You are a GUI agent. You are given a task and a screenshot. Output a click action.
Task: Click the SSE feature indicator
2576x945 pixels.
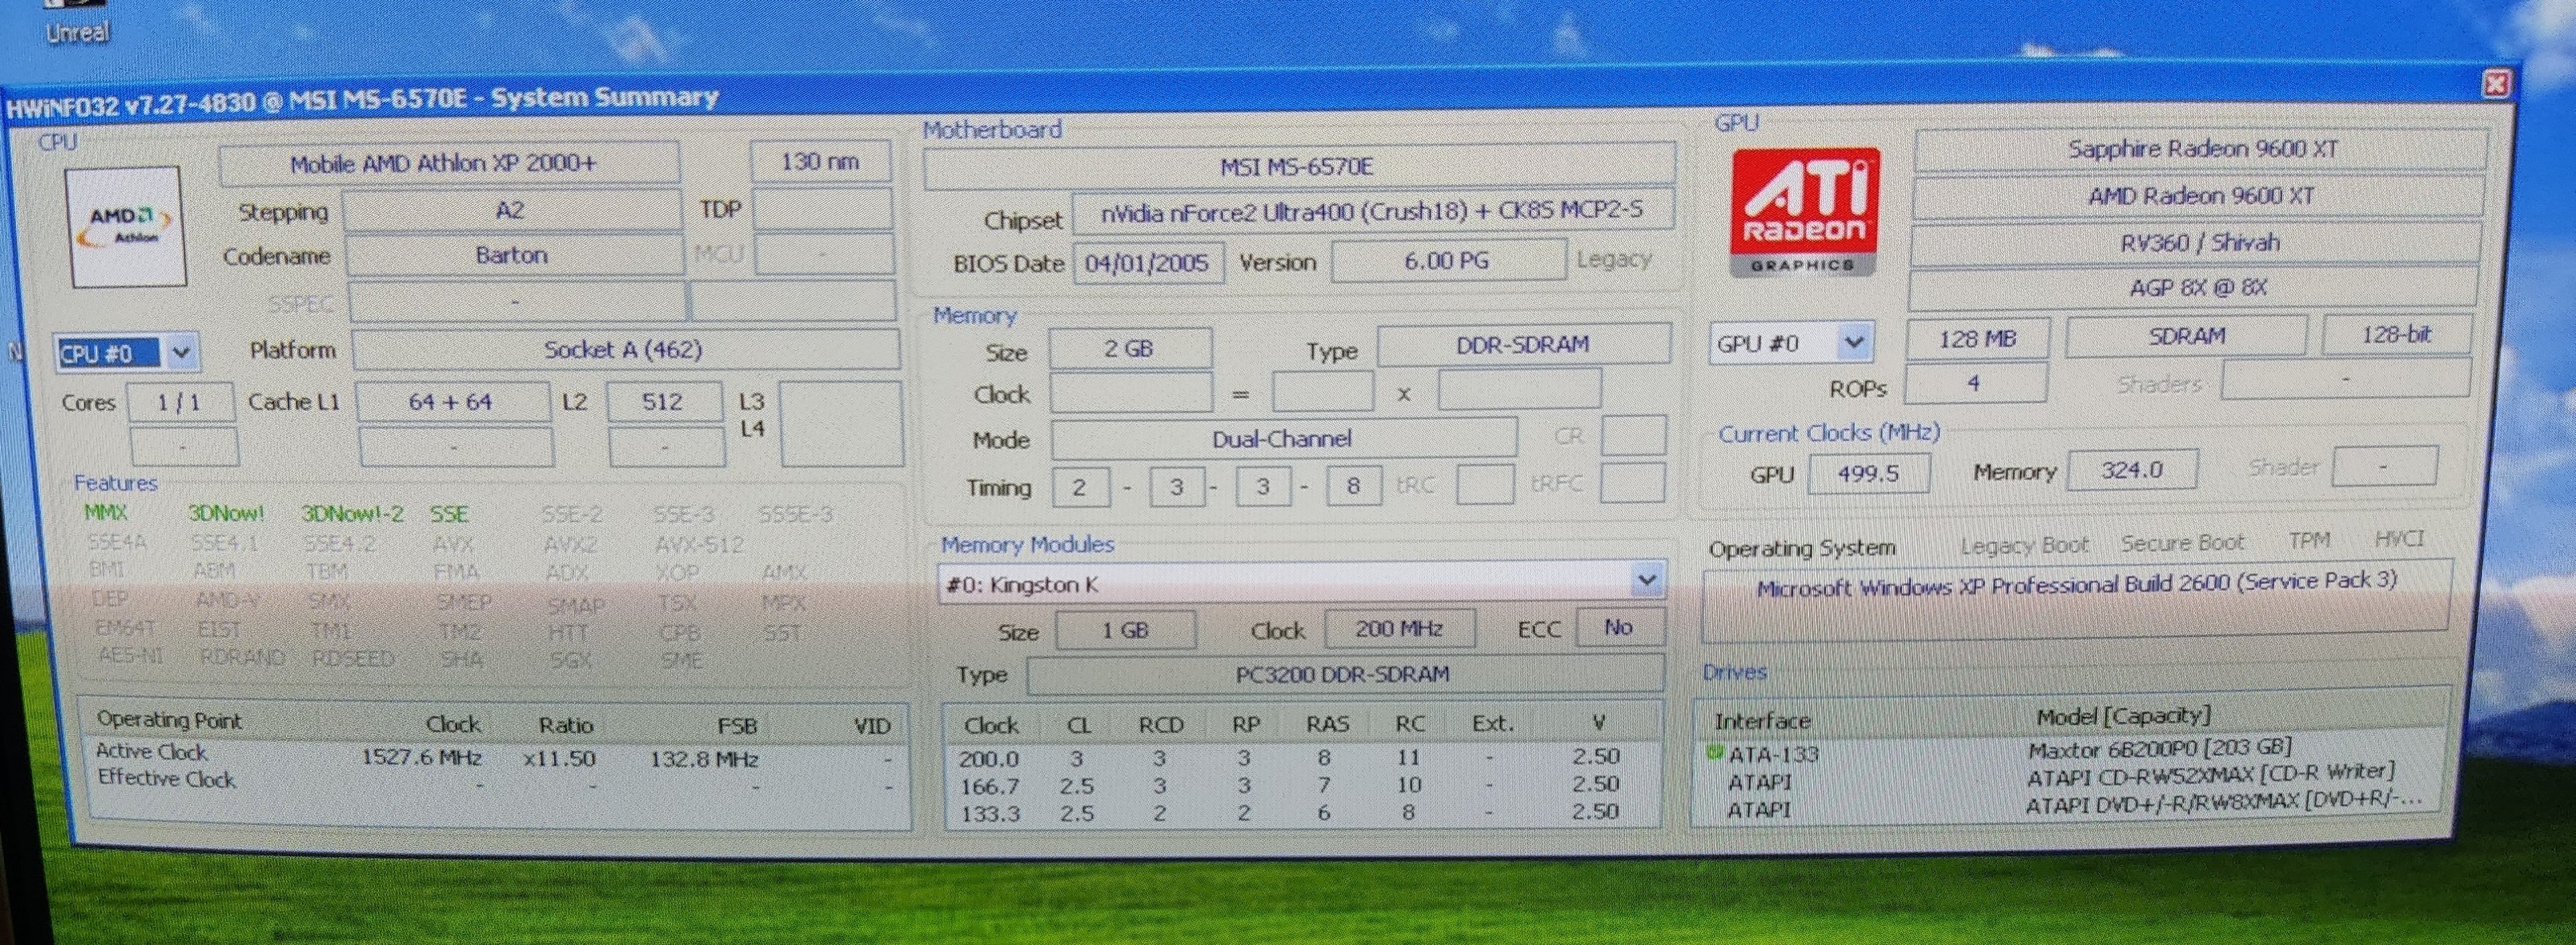coord(449,514)
